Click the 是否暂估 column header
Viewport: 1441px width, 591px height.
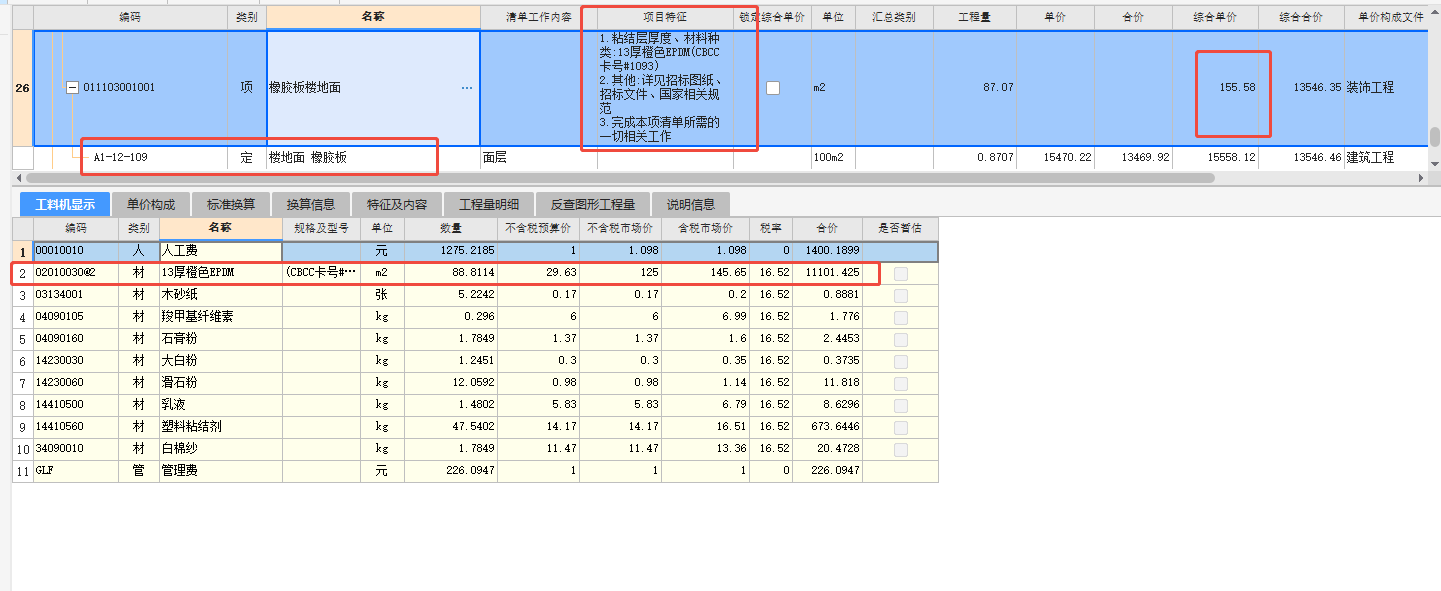[900, 229]
